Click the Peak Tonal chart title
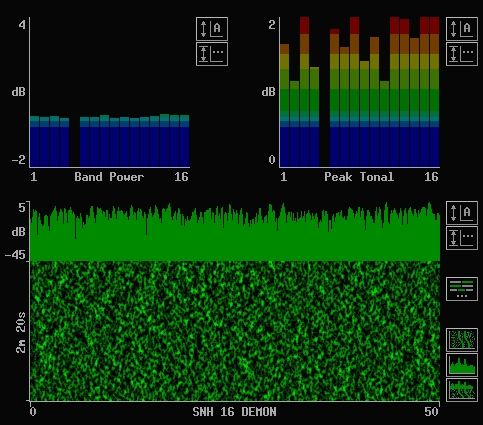The image size is (483, 425). (x=359, y=177)
